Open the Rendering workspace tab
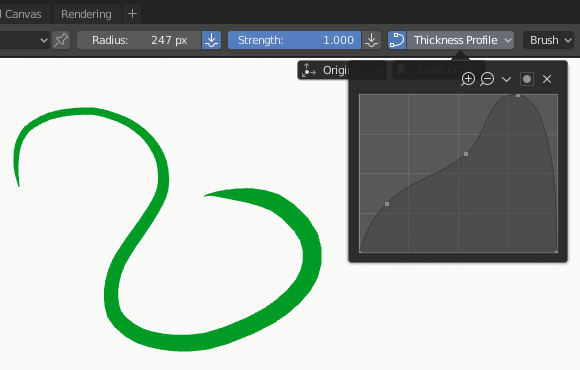580x370 pixels. 86,14
